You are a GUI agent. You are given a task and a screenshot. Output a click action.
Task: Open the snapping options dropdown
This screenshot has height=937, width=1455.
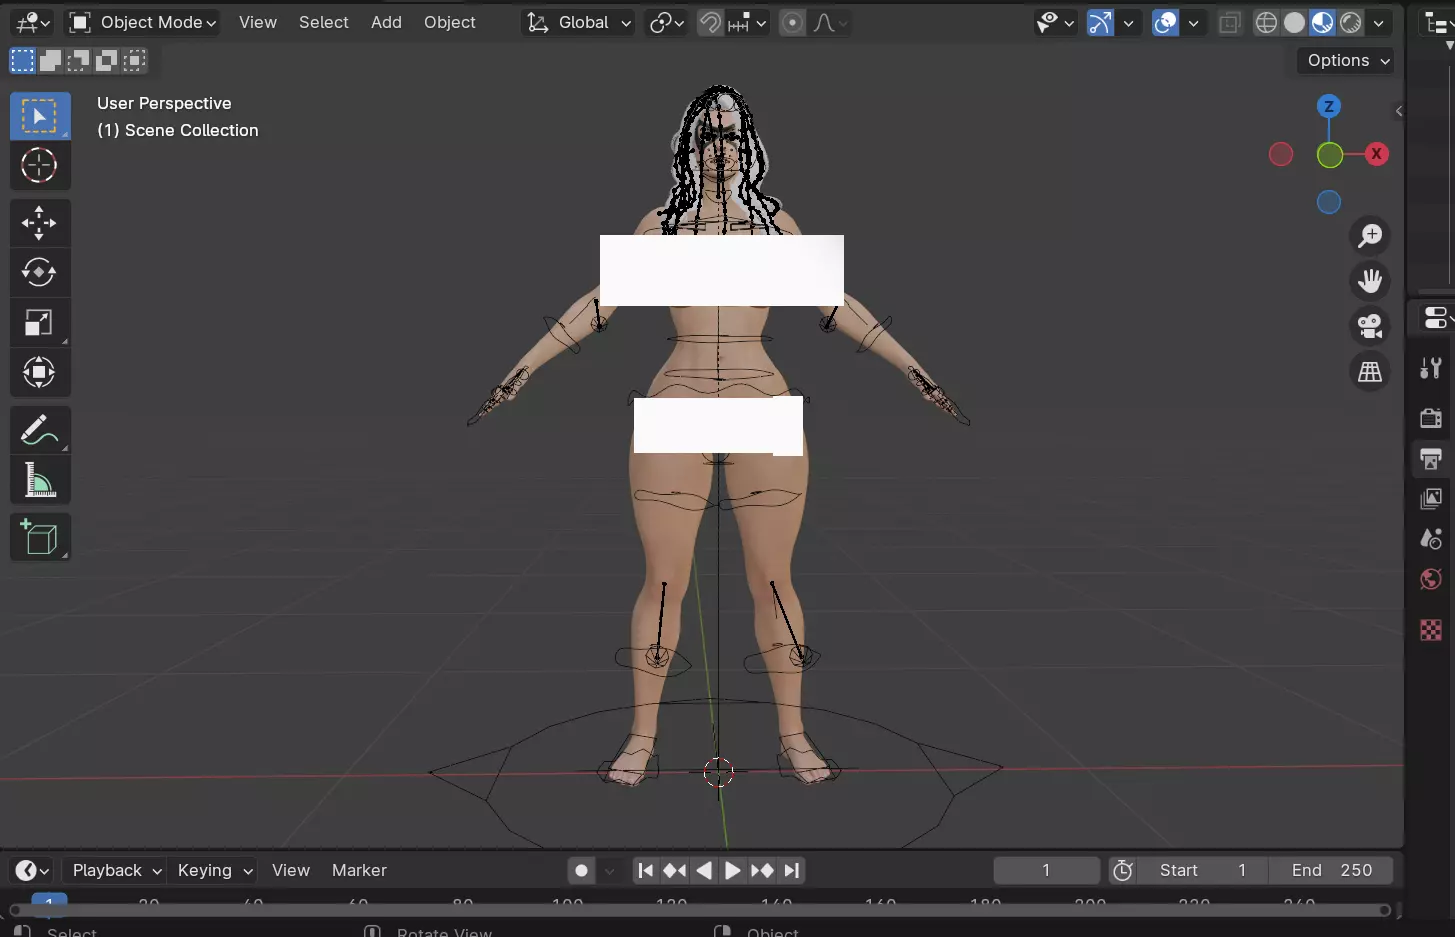coord(747,22)
